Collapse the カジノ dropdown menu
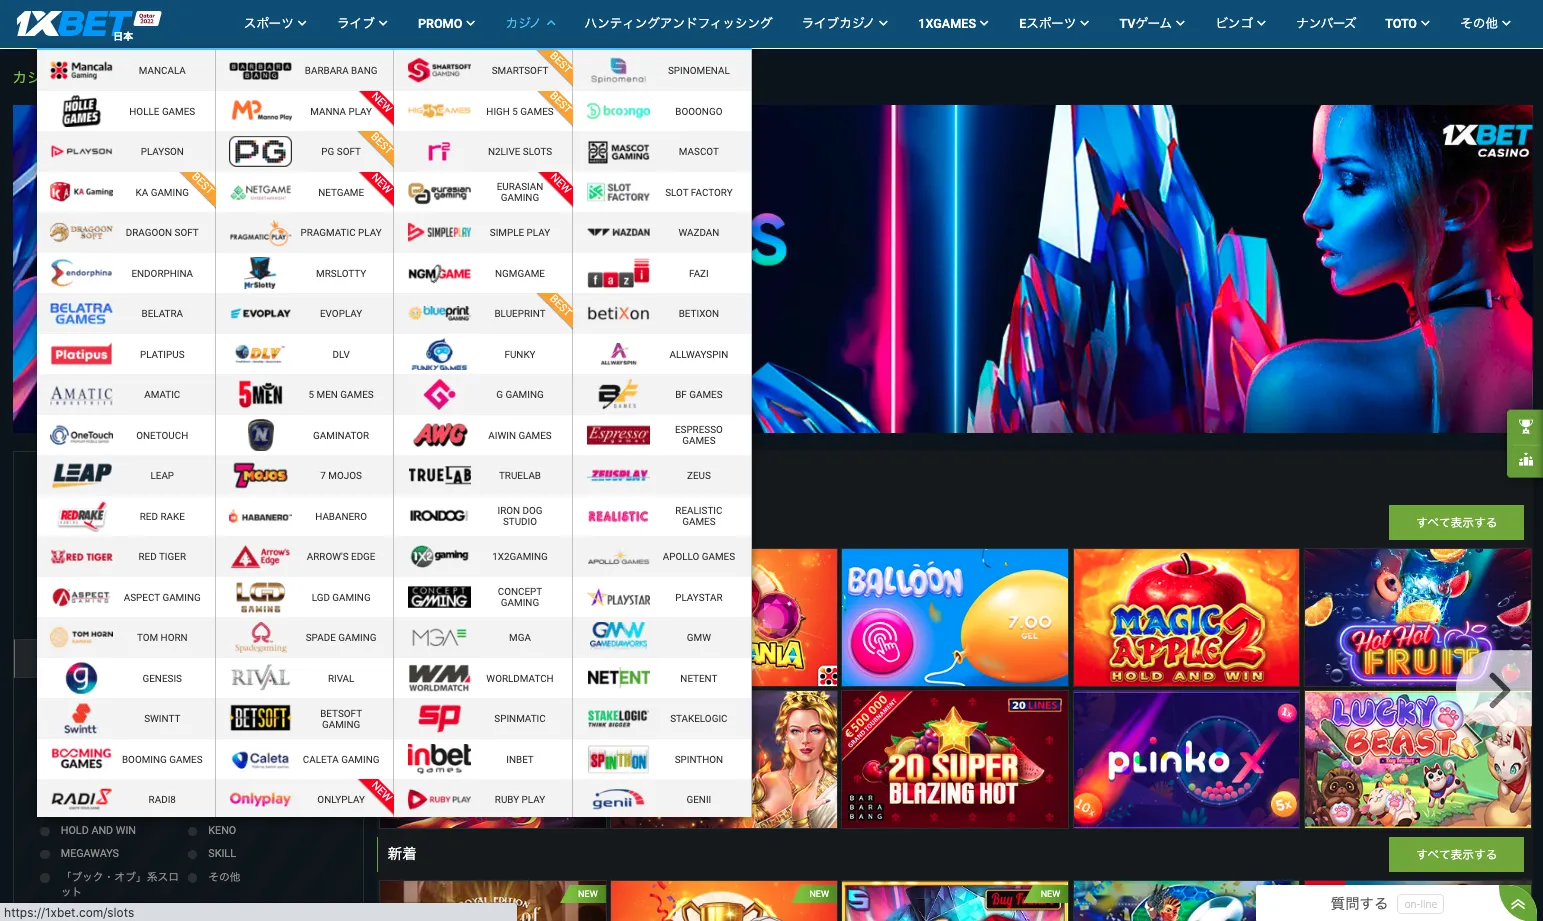 tap(530, 23)
